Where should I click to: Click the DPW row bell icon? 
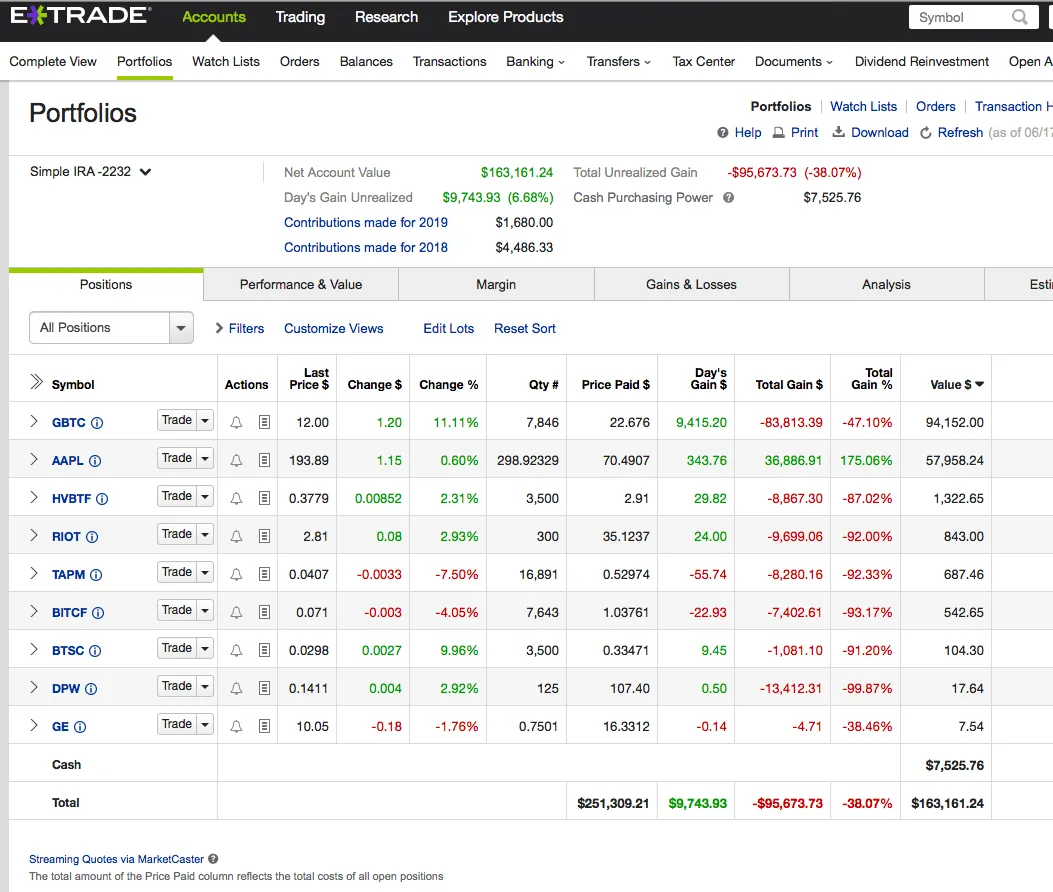pyautogui.click(x=236, y=688)
